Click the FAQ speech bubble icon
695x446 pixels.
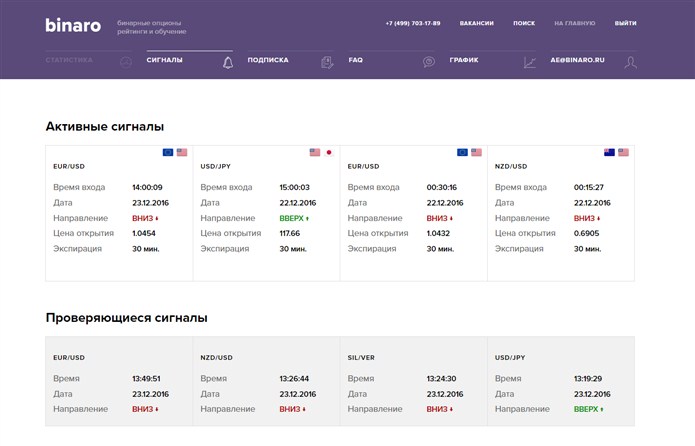pos(429,62)
